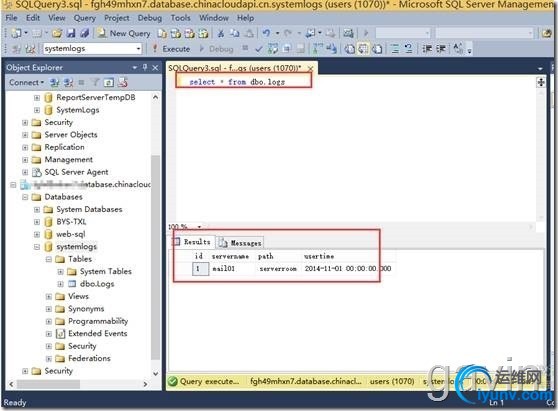Click the Parse checkmark icon

[259, 49]
